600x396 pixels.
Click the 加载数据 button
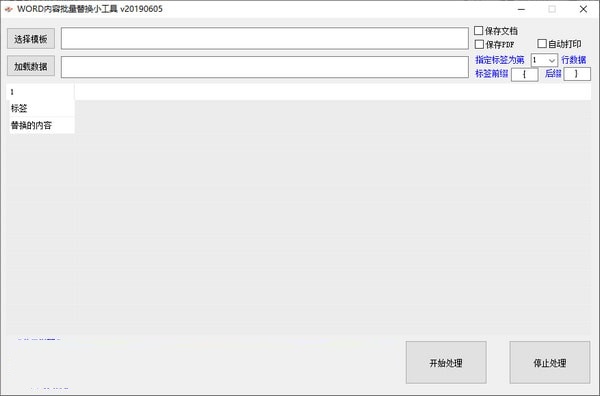[x=31, y=66]
